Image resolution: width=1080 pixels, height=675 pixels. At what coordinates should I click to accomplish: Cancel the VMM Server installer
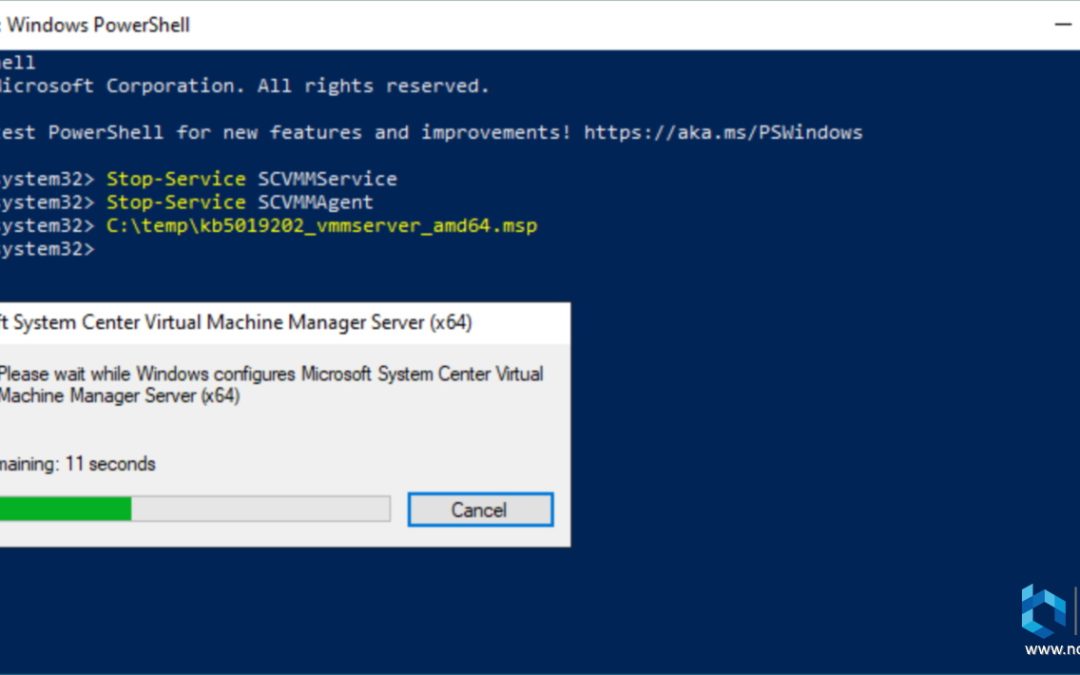480,510
